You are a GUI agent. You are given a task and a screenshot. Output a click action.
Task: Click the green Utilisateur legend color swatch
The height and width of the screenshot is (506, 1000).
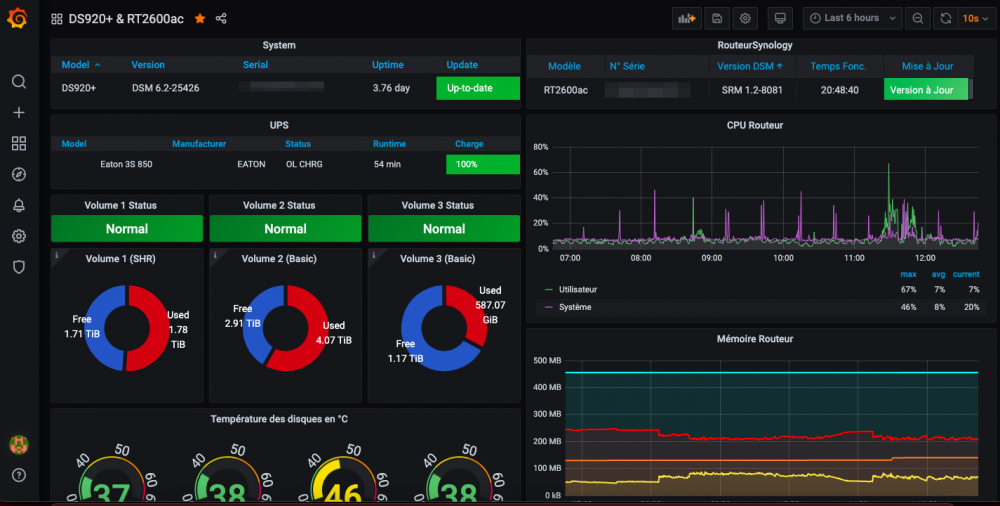548,289
